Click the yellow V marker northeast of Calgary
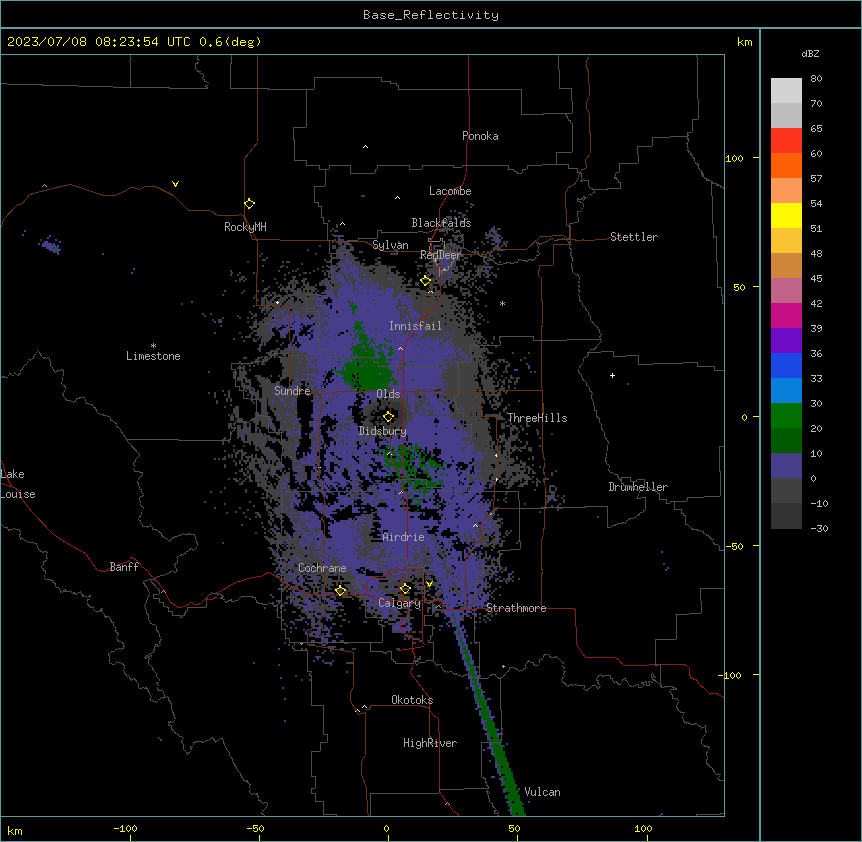The image size is (862, 842). [429, 584]
